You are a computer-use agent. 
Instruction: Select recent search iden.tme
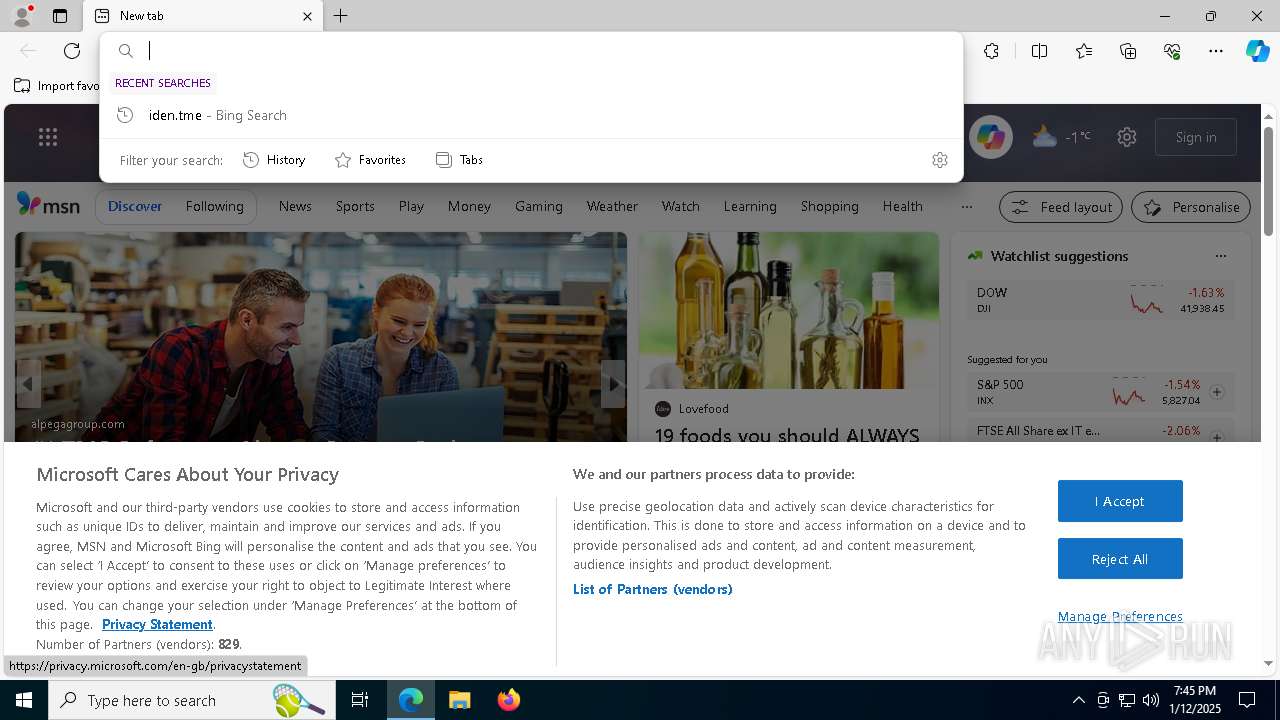tap(531, 115)
